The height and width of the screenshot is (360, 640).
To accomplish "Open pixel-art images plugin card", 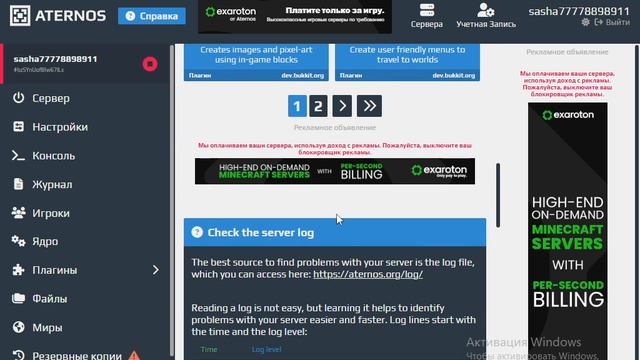I will [x=256, y=62].
